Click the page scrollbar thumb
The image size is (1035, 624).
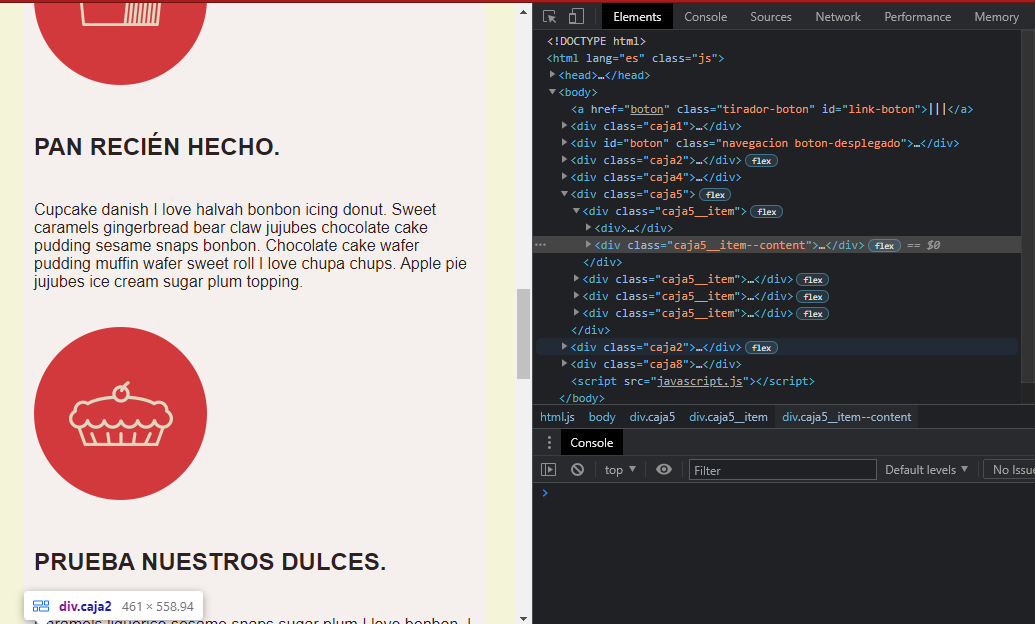pyautogui.click(x=523, y=333)
